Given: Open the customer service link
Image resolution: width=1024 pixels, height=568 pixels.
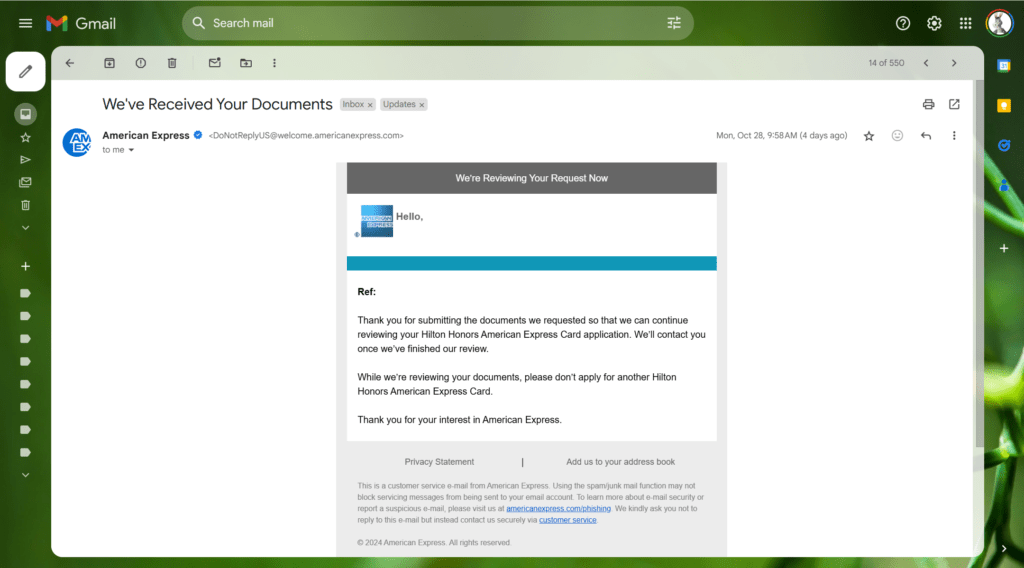Looking at the screenshot, I should (568, 520).
